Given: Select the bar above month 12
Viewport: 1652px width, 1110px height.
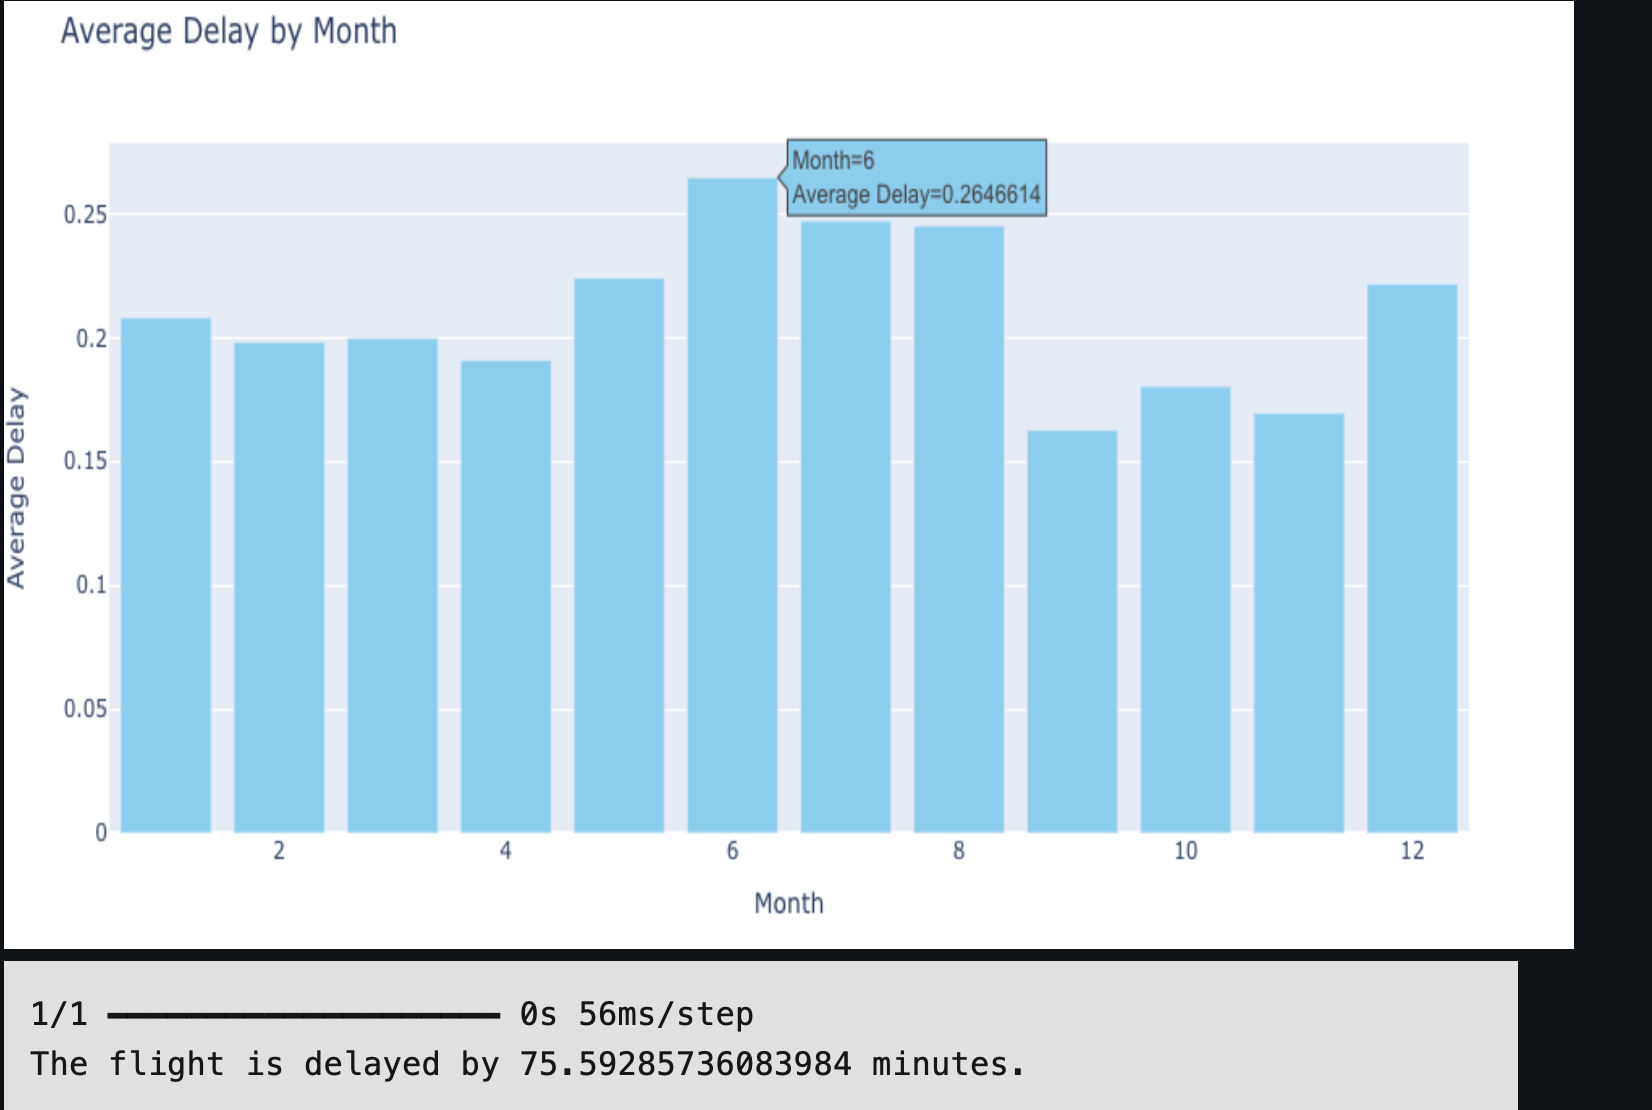Looking at the screenshot, I should coord(1412,558).
